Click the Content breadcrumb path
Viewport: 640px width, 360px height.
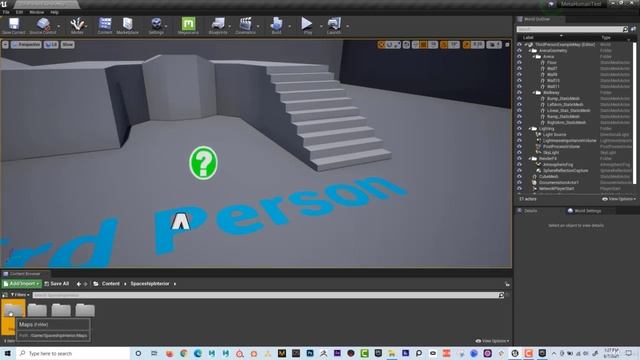tap(110, 284)
